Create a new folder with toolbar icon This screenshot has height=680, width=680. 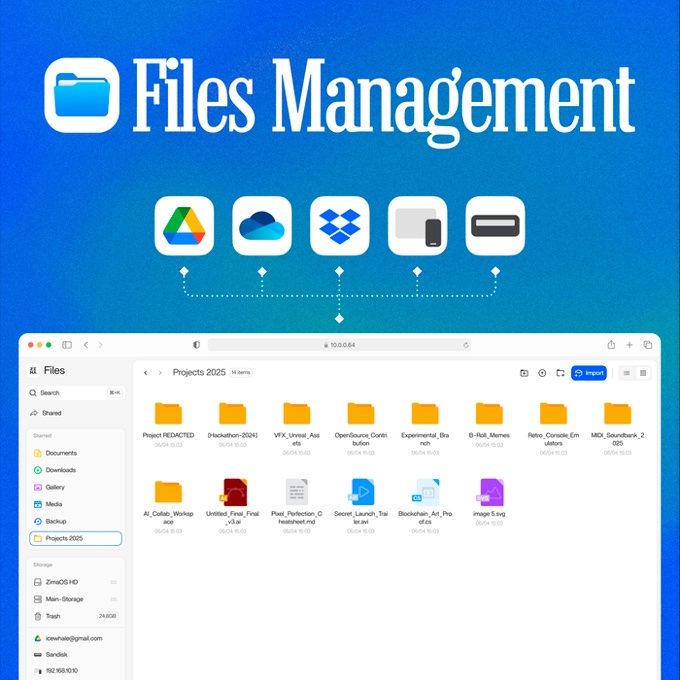click(524, 373)
